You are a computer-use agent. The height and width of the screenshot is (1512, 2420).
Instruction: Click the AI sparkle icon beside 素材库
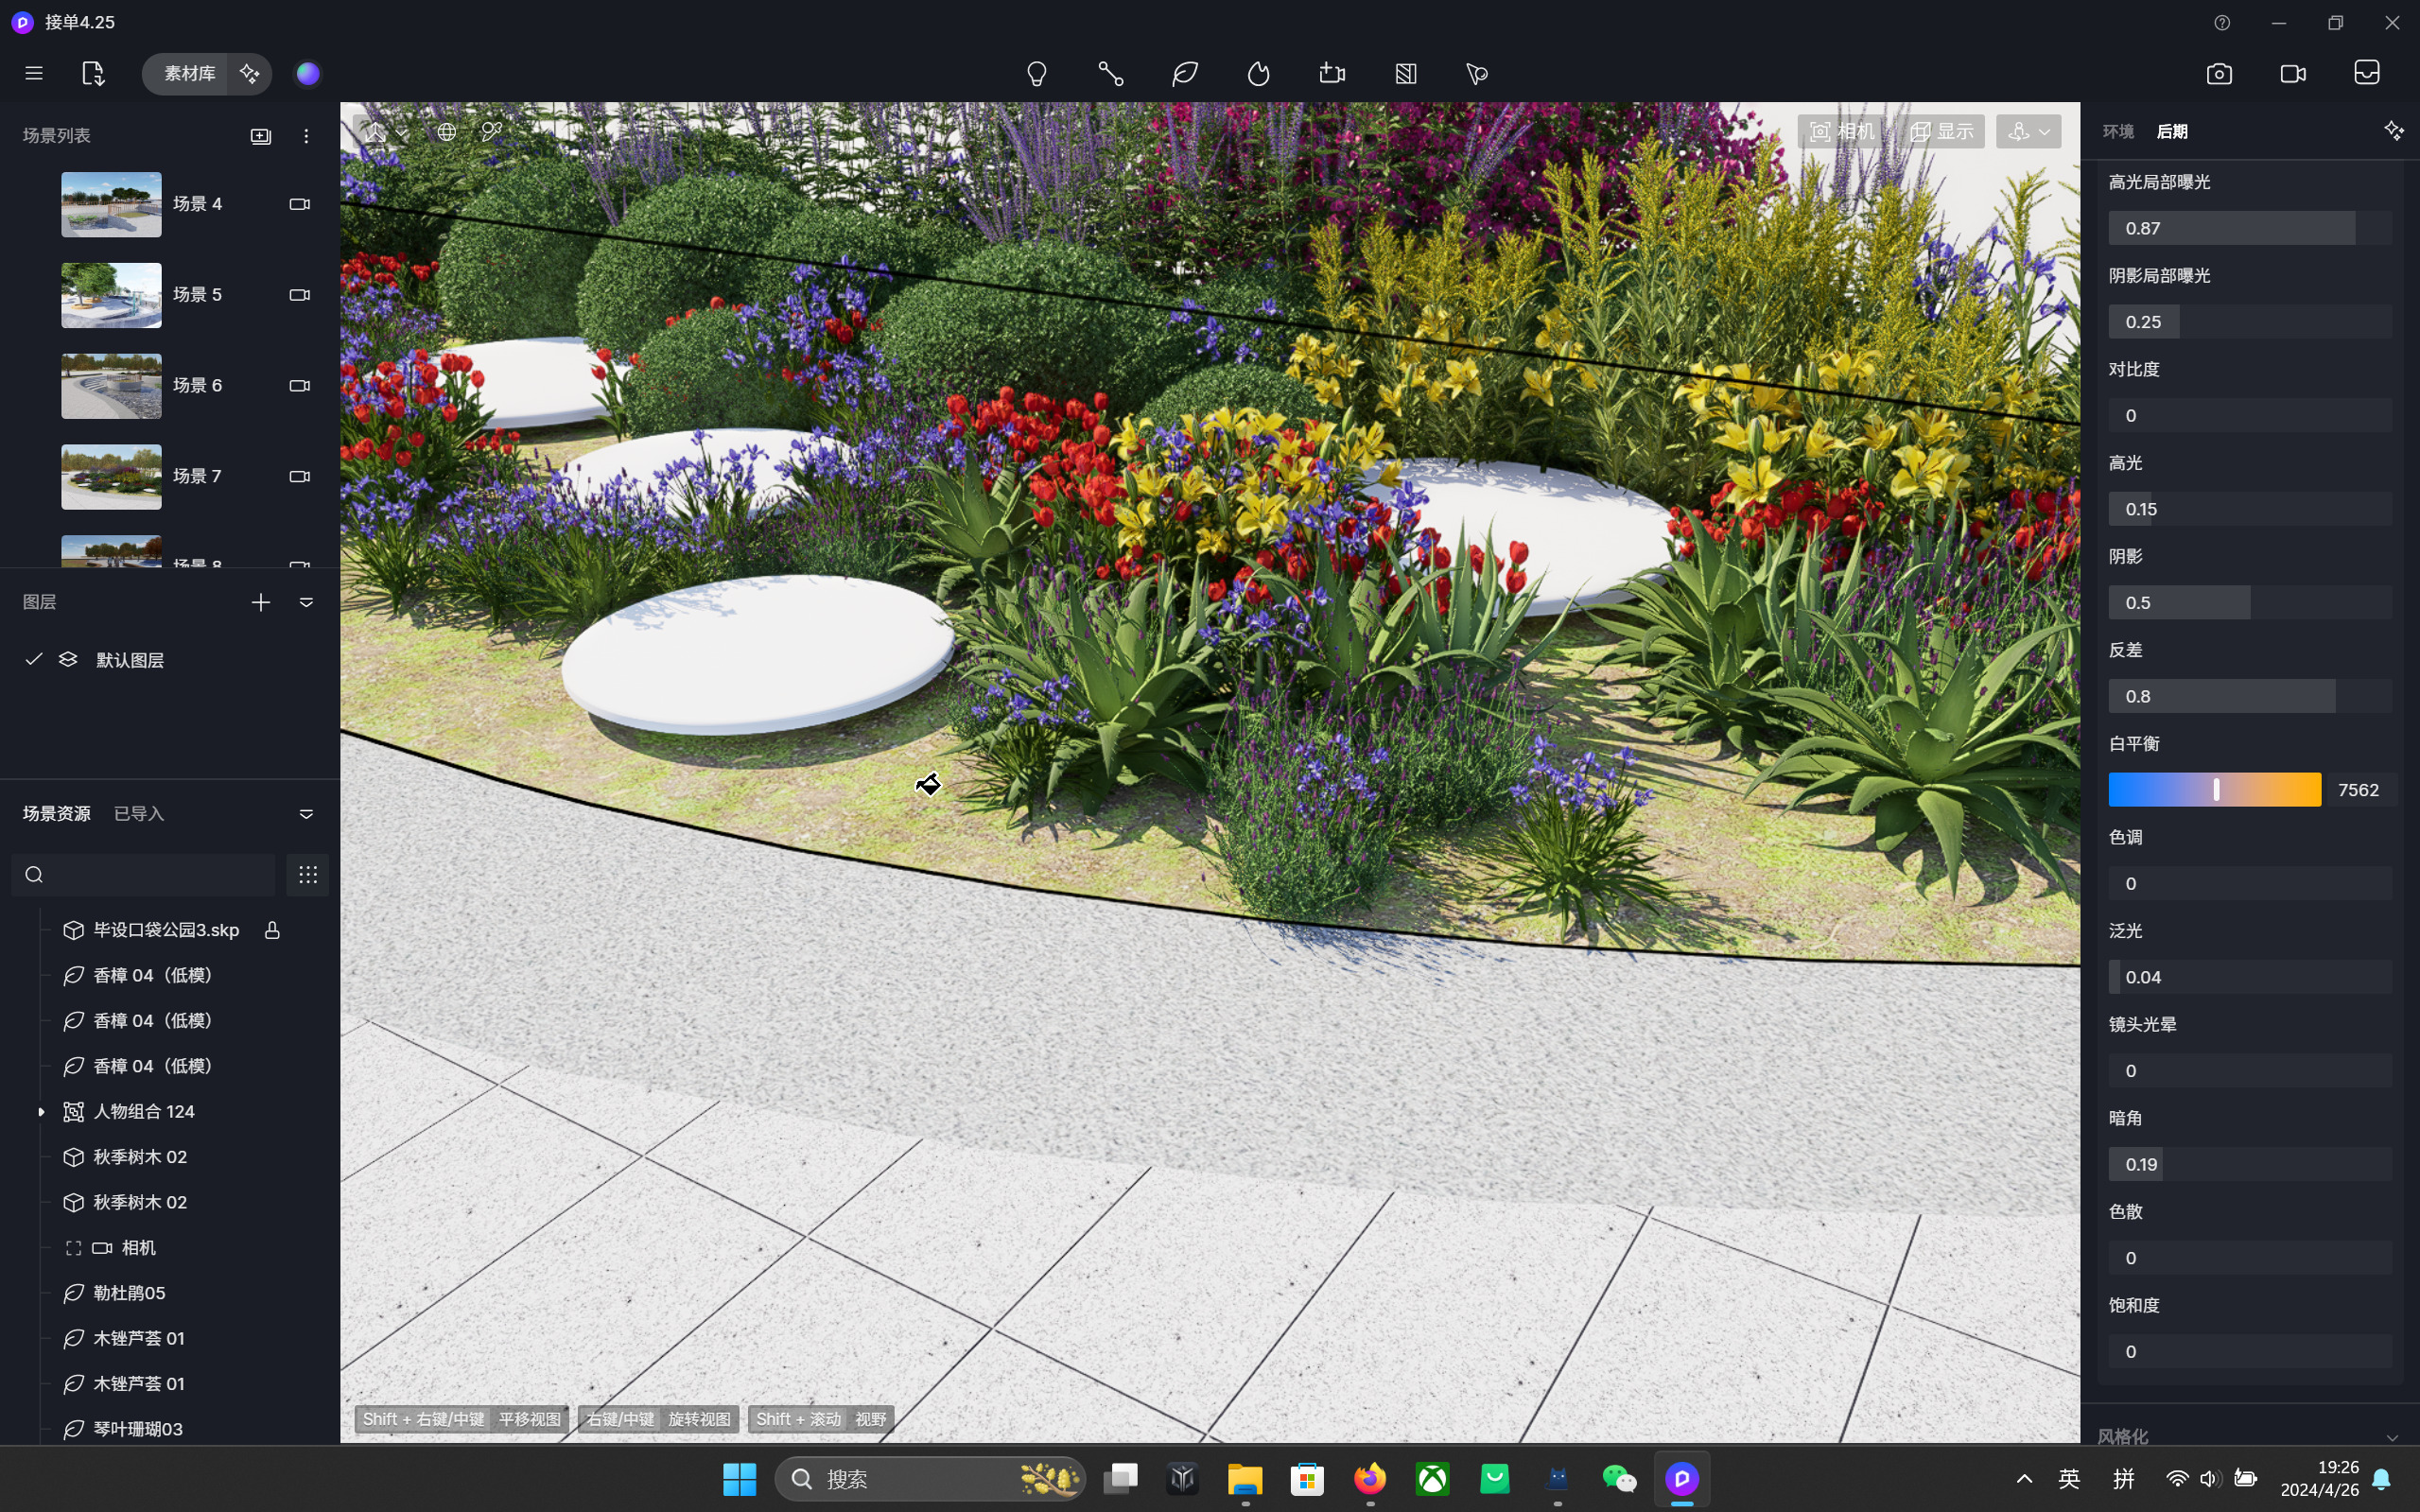249,74
